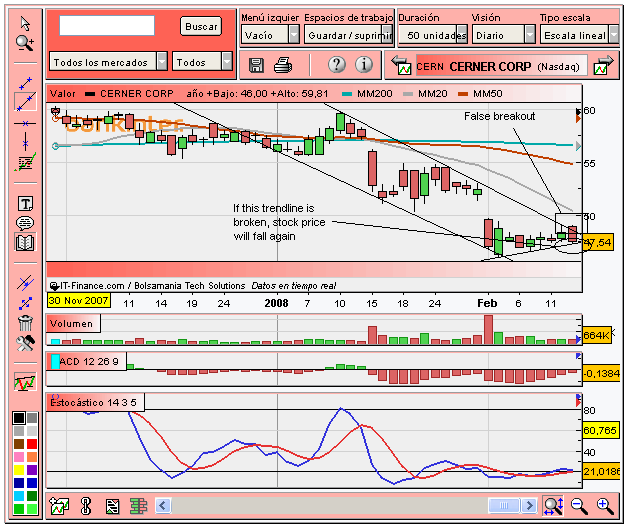Choose the vertical line tool
The image size is (629, 527).
tap(25, 142)
